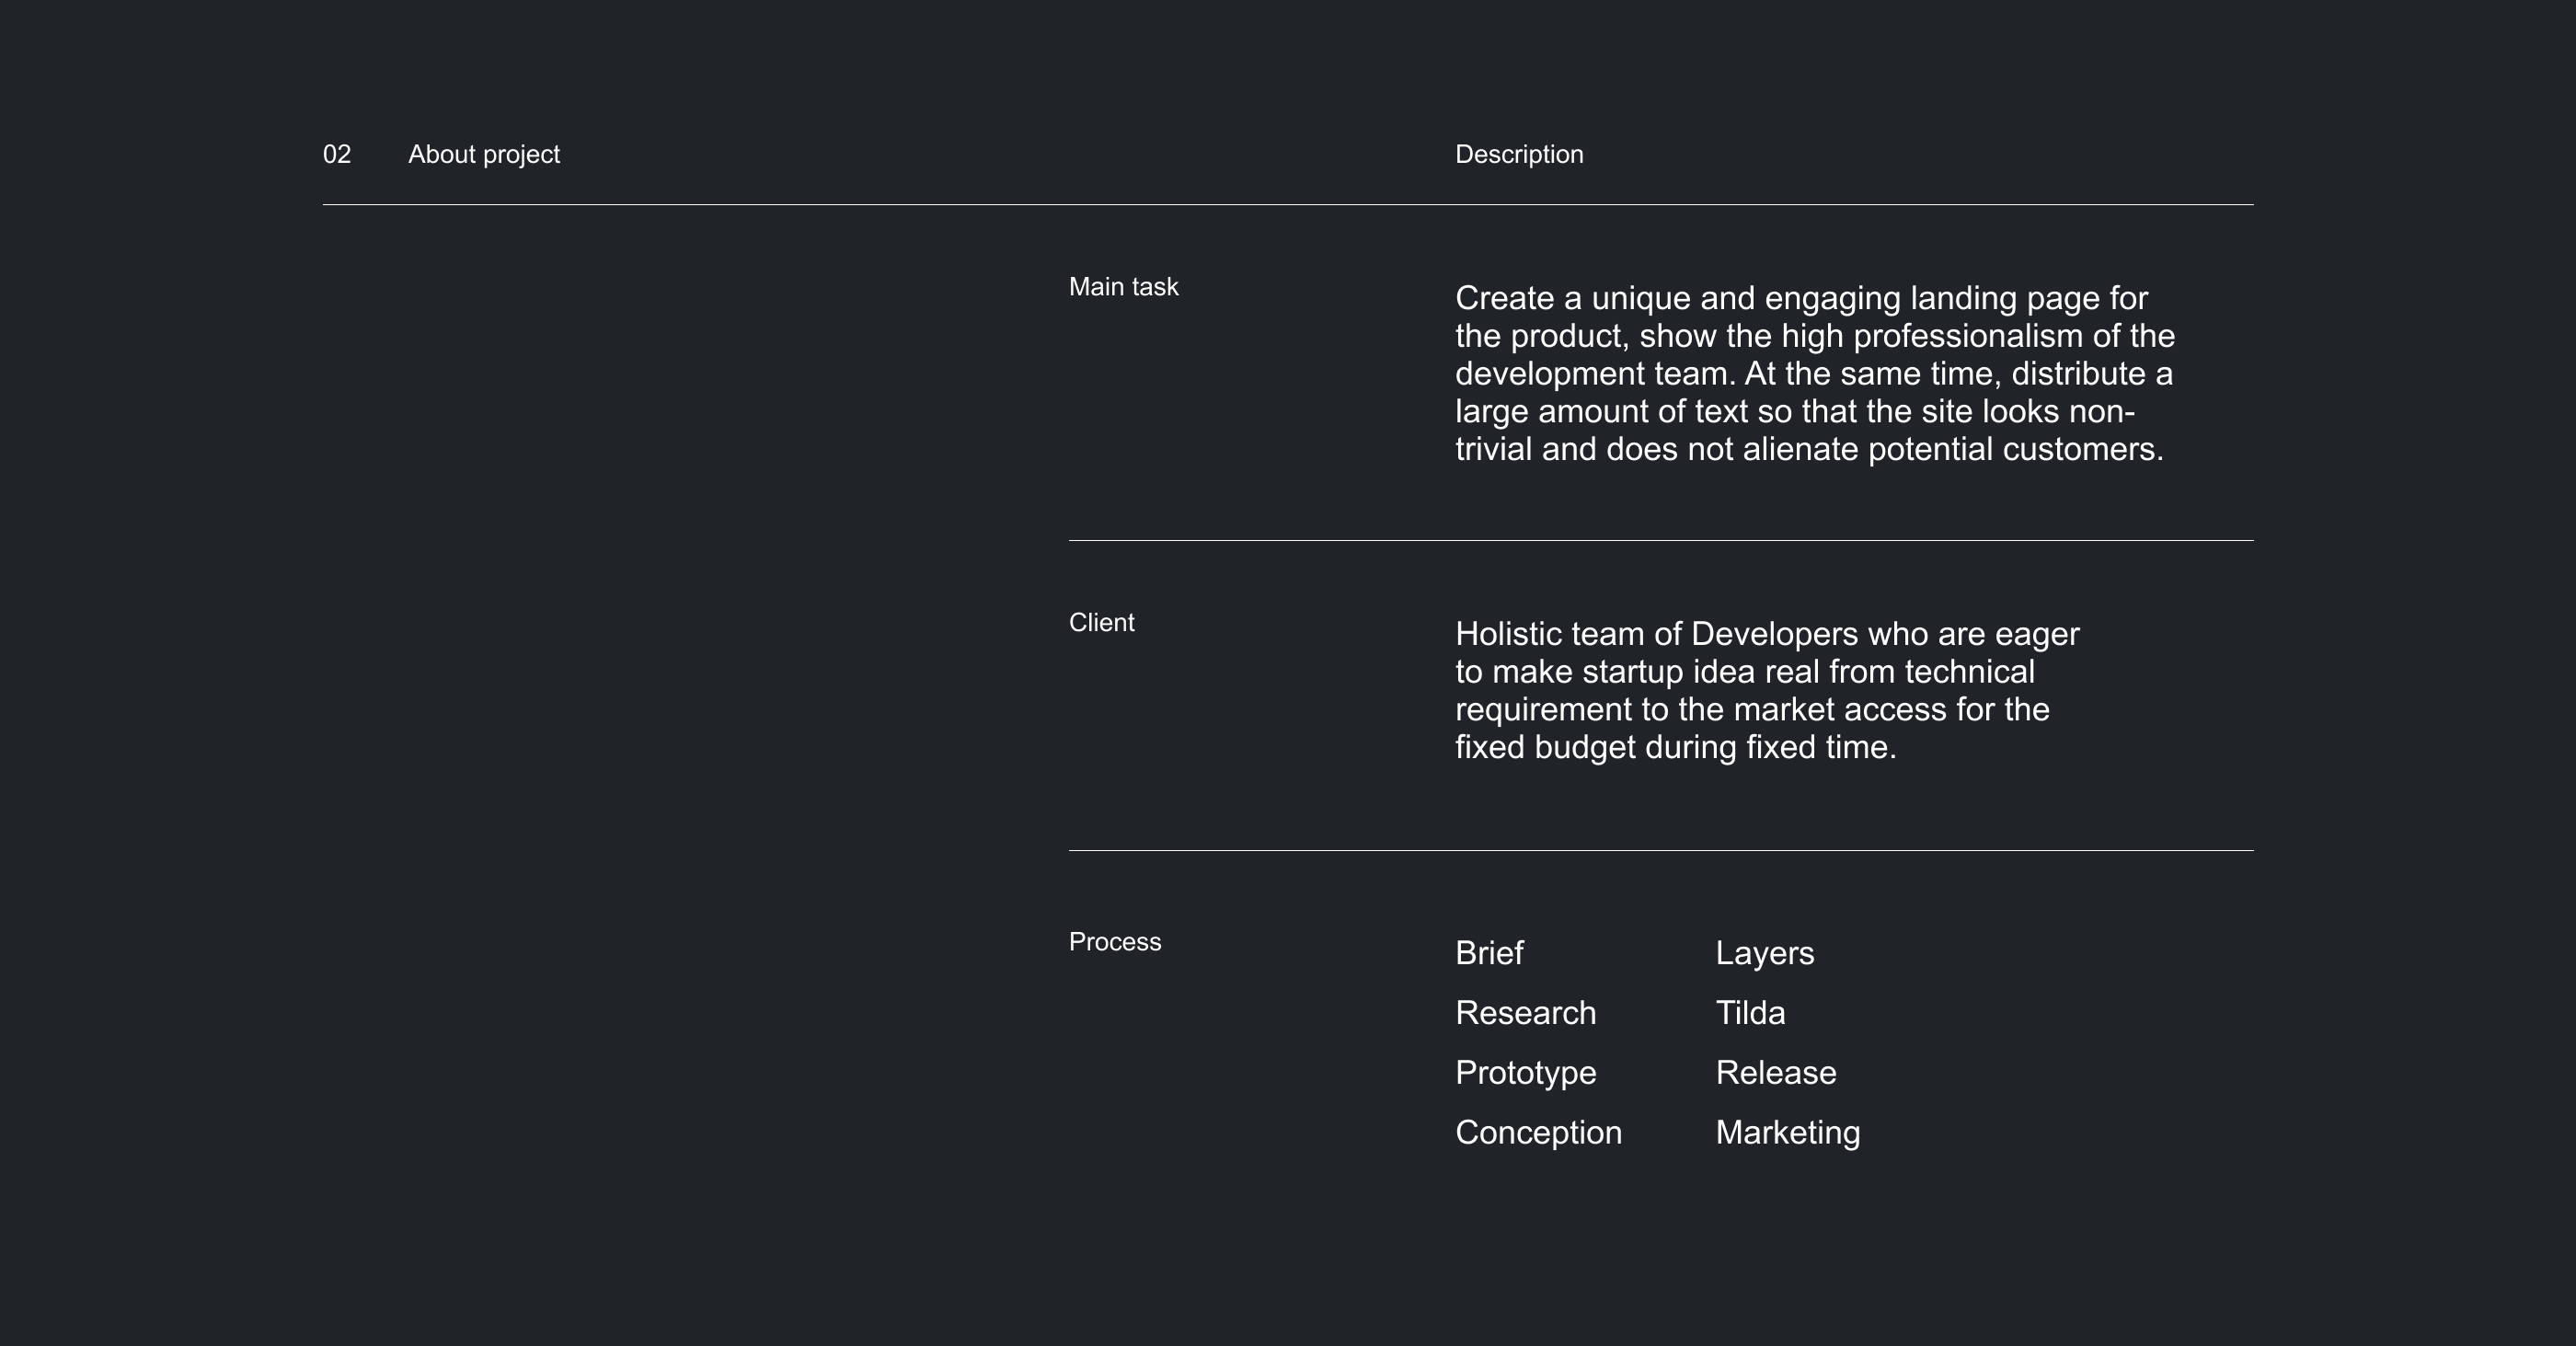Click the divider line above Process section

(1660, 851)
